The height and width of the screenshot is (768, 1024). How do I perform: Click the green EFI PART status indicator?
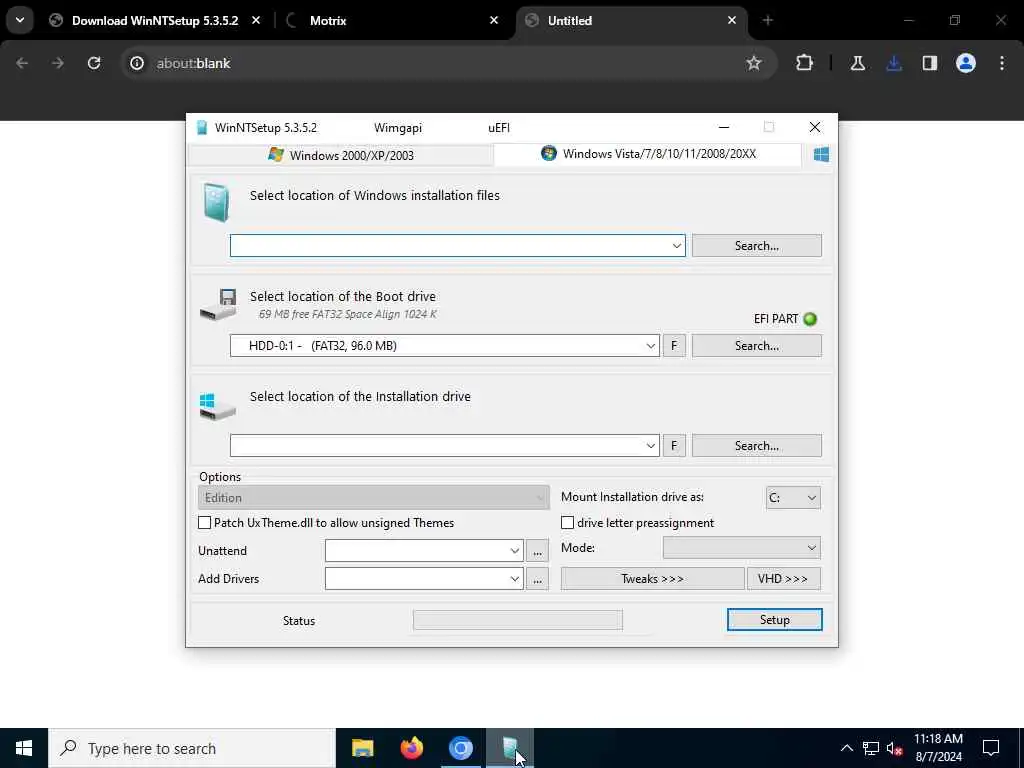point(810,319)
